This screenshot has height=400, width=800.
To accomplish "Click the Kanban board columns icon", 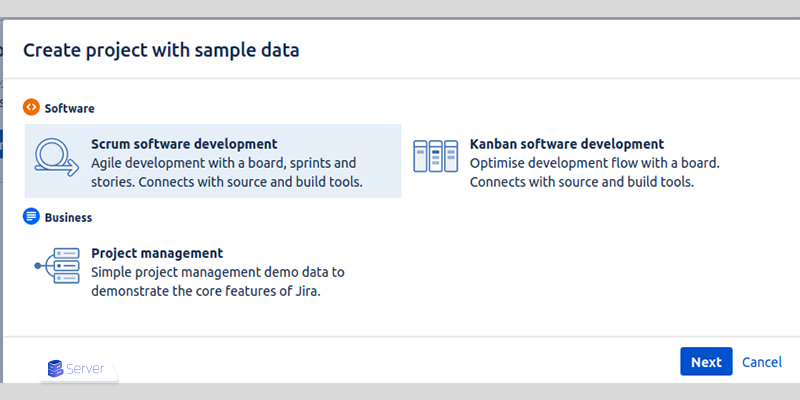I will point(435,156).
